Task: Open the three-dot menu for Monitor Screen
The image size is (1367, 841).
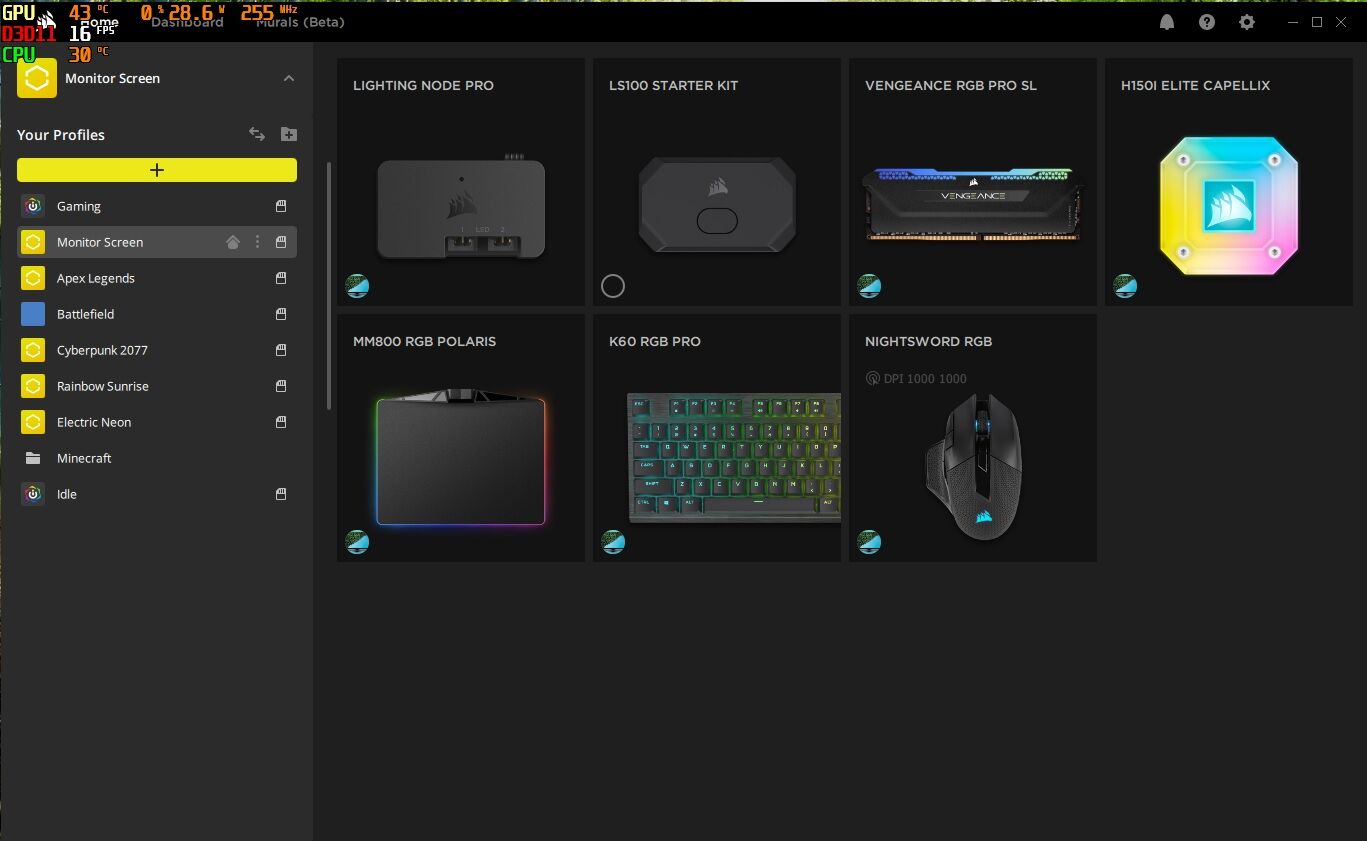Action: [x=257, y=242]
